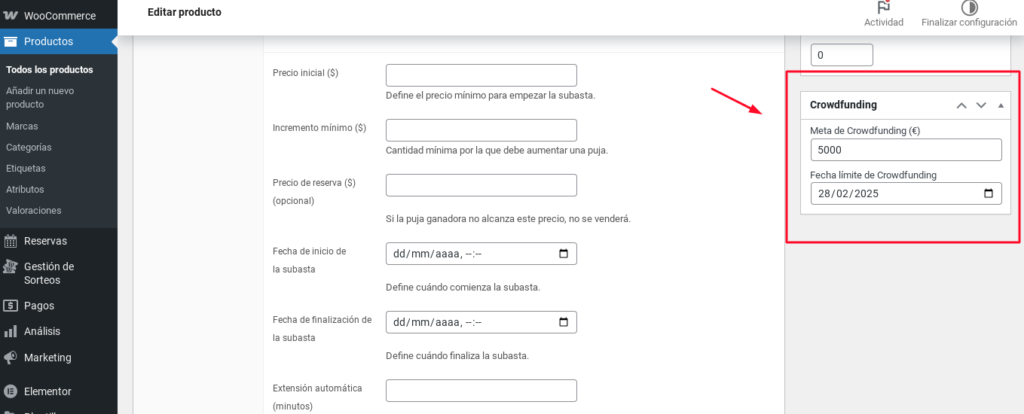The width and height of the screenshot is (1024, 414).
Task: Go to Todos los productos
Action: (x=50, y=70)
